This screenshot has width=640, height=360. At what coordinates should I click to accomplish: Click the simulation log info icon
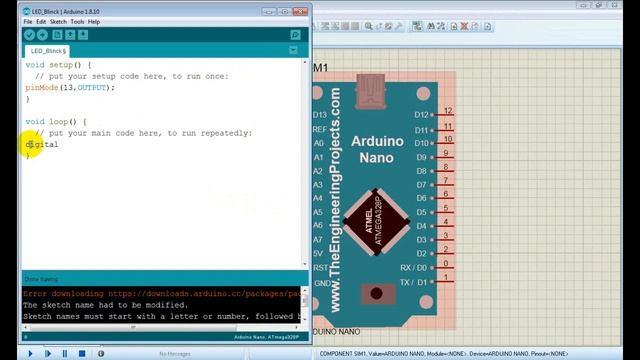tap(101, 353)
